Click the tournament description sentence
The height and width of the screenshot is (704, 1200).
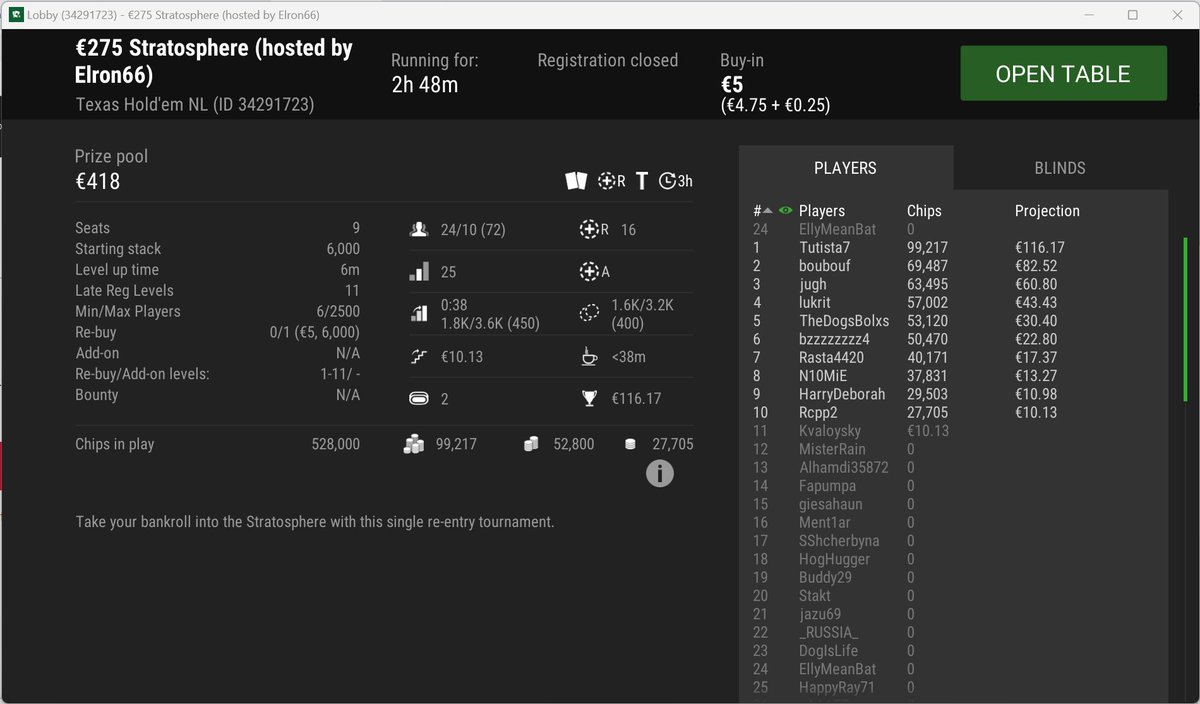click(315, 522)
